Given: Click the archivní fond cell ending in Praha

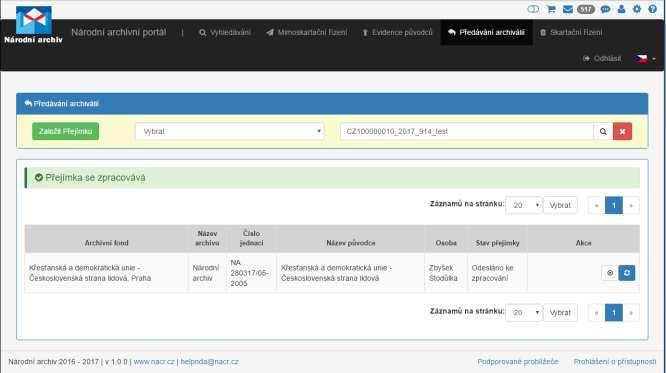Looking at the screenshot, I should point(106,273).
